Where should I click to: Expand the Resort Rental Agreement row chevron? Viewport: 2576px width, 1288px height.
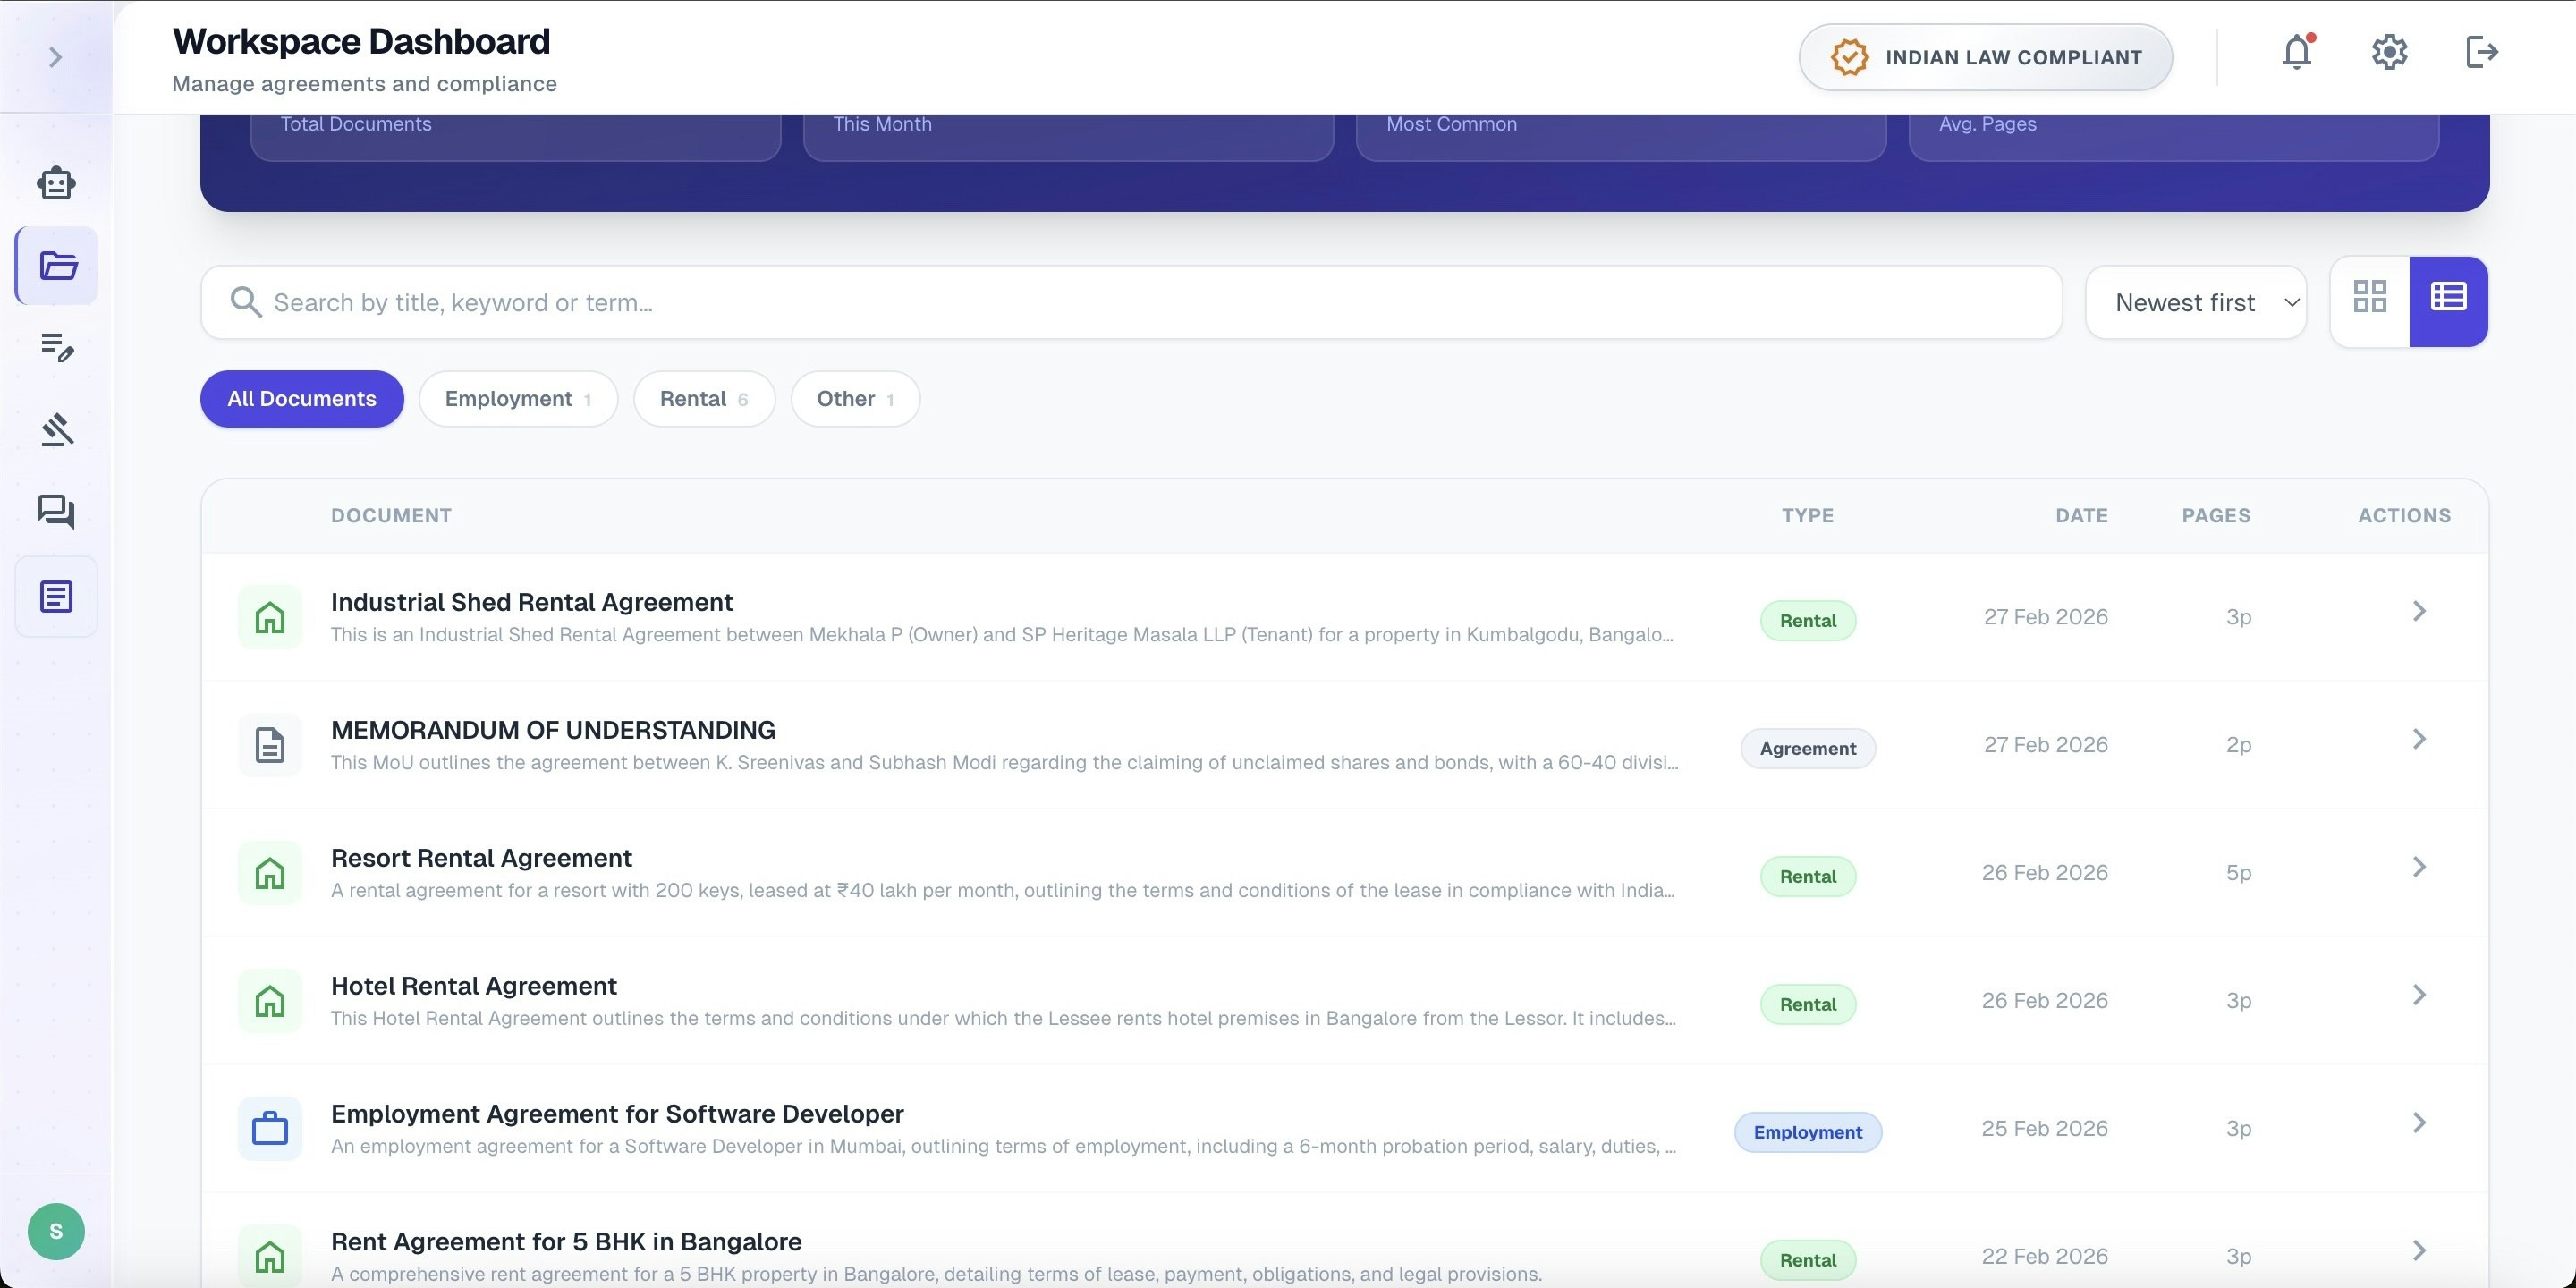click(2420, 866)
